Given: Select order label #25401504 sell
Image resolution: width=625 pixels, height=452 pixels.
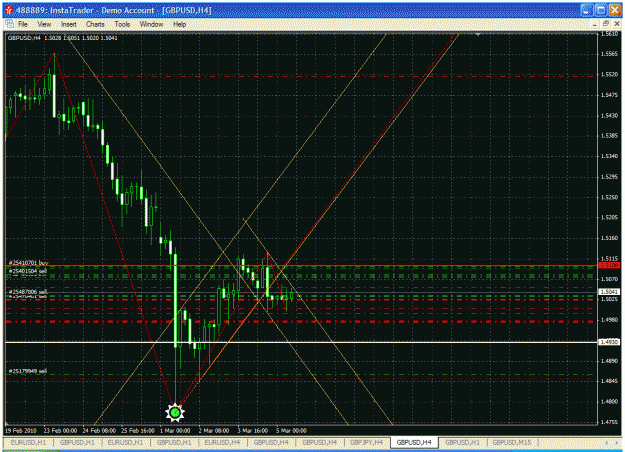Looking at the screenshot, I should tap(28, 271).
